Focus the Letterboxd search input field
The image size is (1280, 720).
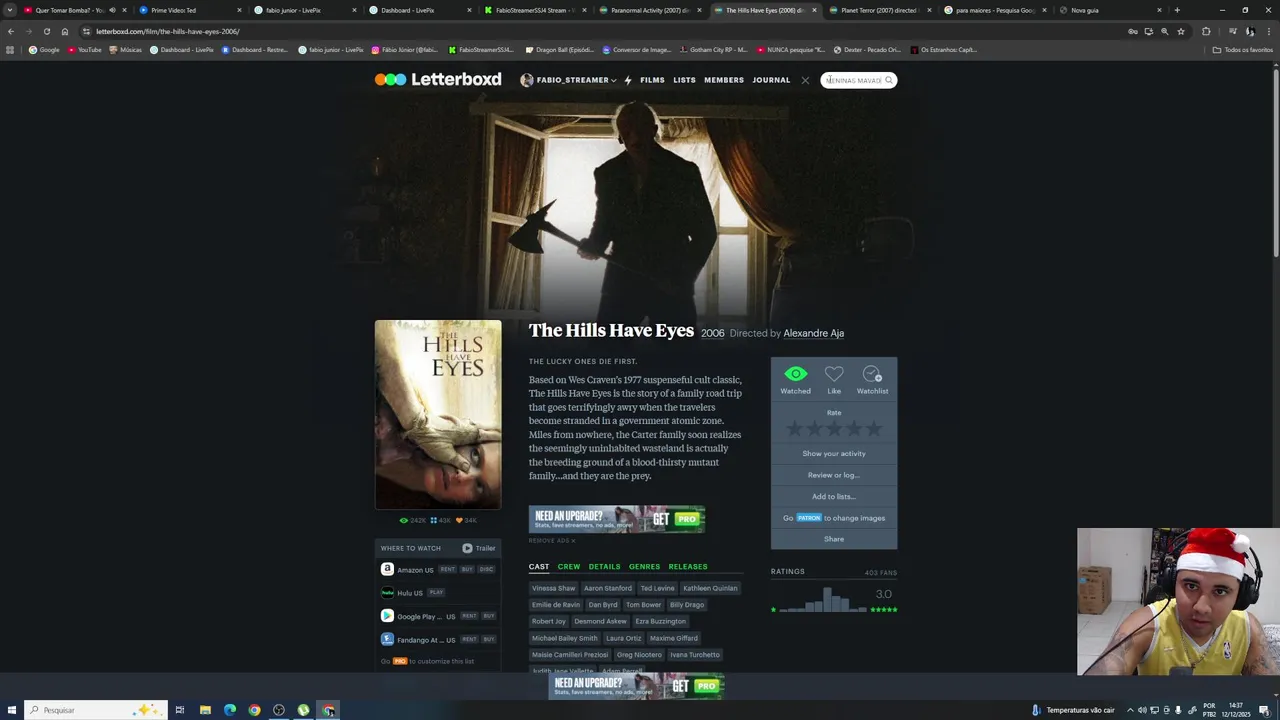[x=853, y=80]
